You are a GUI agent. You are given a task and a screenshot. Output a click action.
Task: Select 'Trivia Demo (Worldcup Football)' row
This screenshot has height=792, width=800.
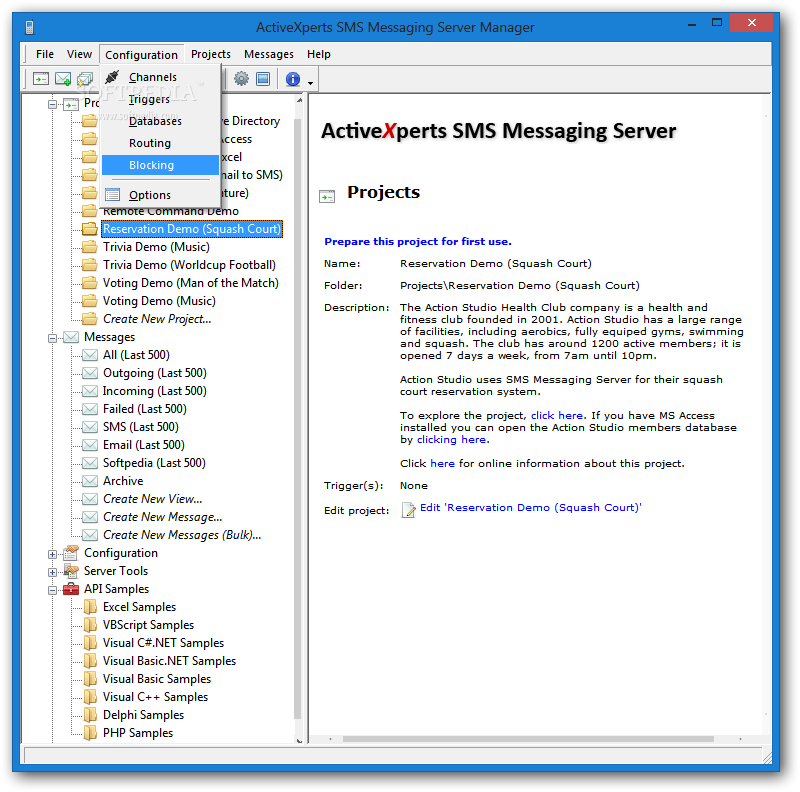(189, 265)
